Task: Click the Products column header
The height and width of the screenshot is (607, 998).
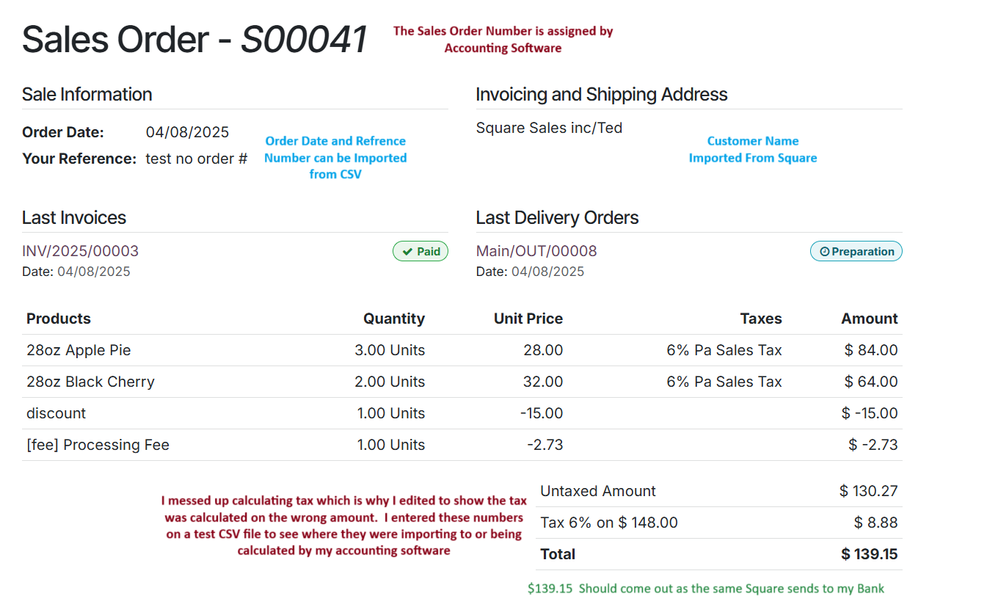Action: pos(58,319)
